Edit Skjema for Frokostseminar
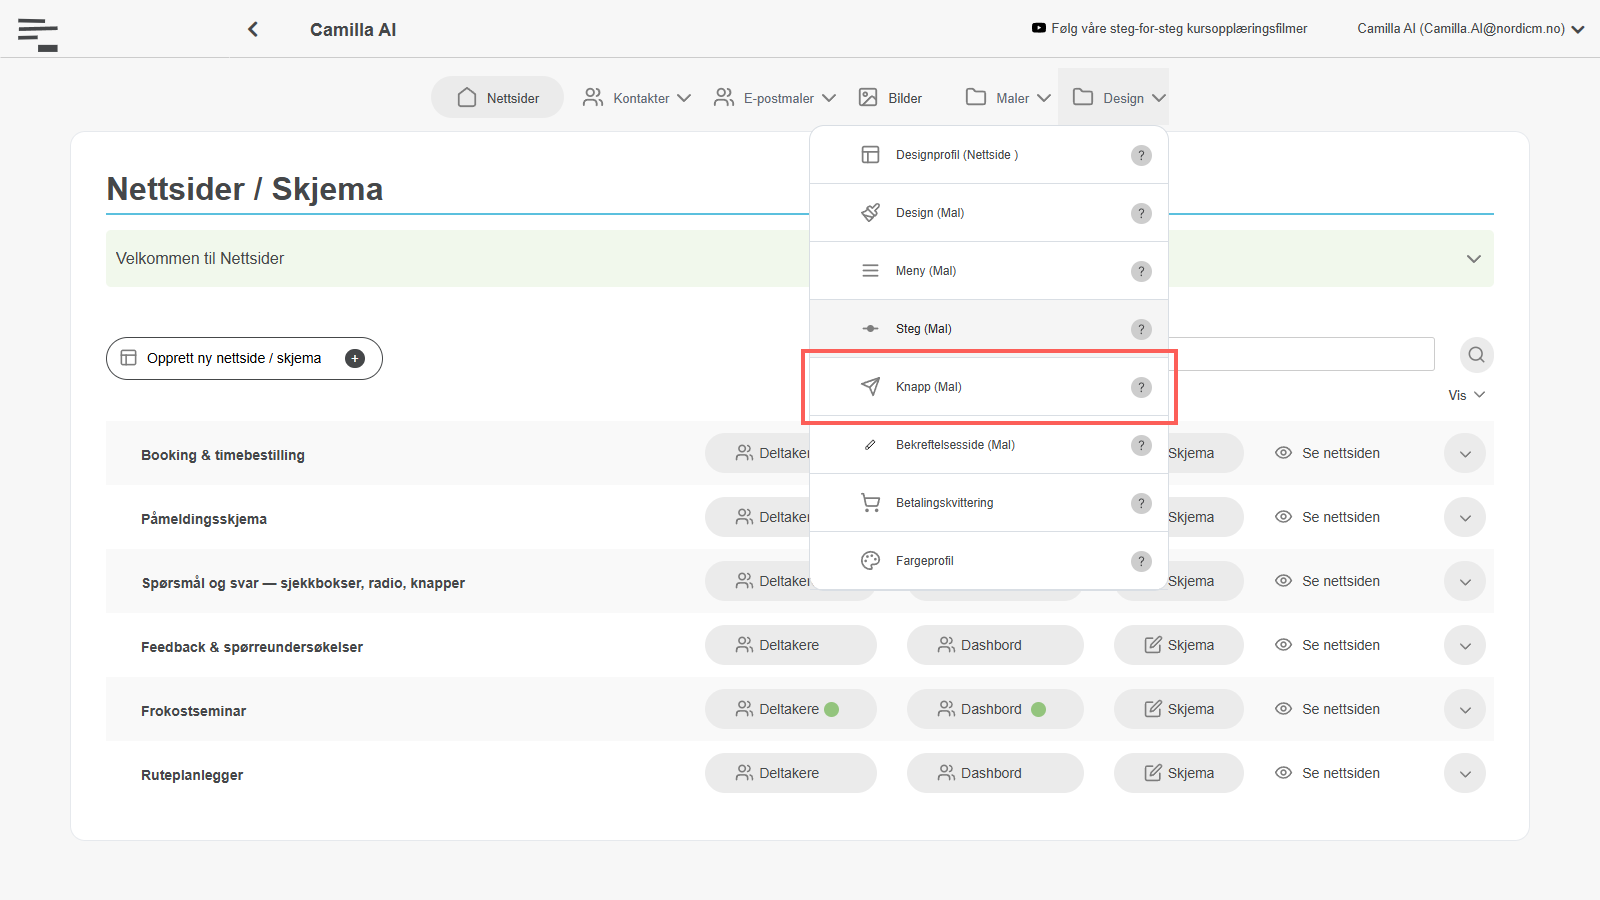The height and width of the screenshot is (900, 1600). pos(1179,709)
